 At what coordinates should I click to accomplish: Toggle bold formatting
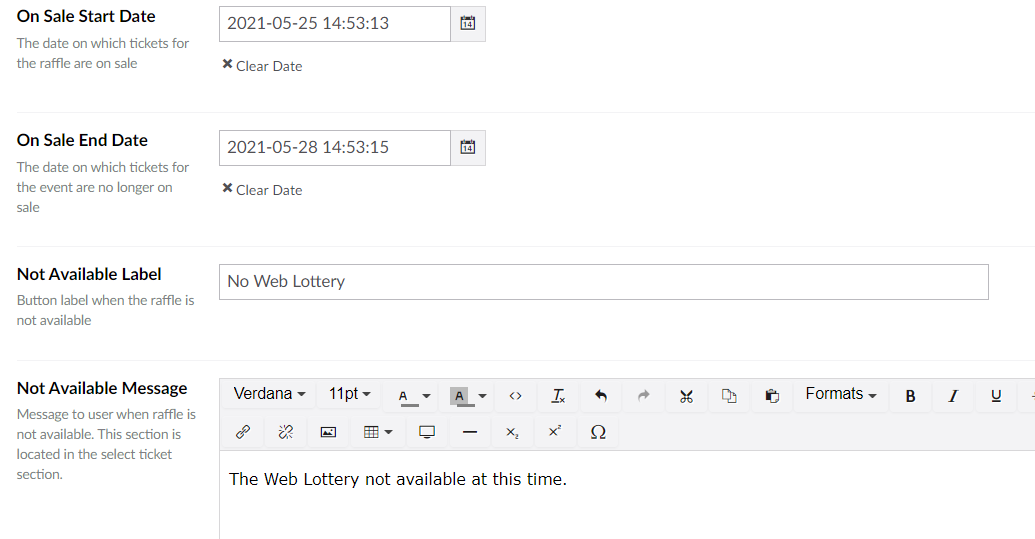coord(910,396)
